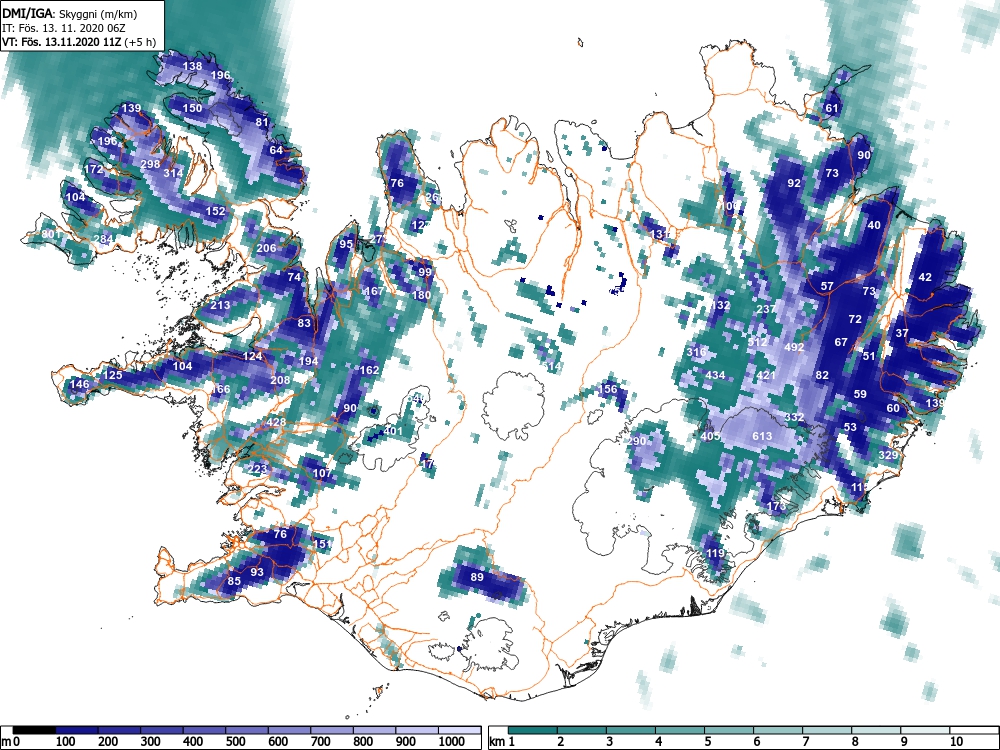Viewport: 1000px width, 750px height.
Task: Click the visibility value 428
Action: (276, 422)
